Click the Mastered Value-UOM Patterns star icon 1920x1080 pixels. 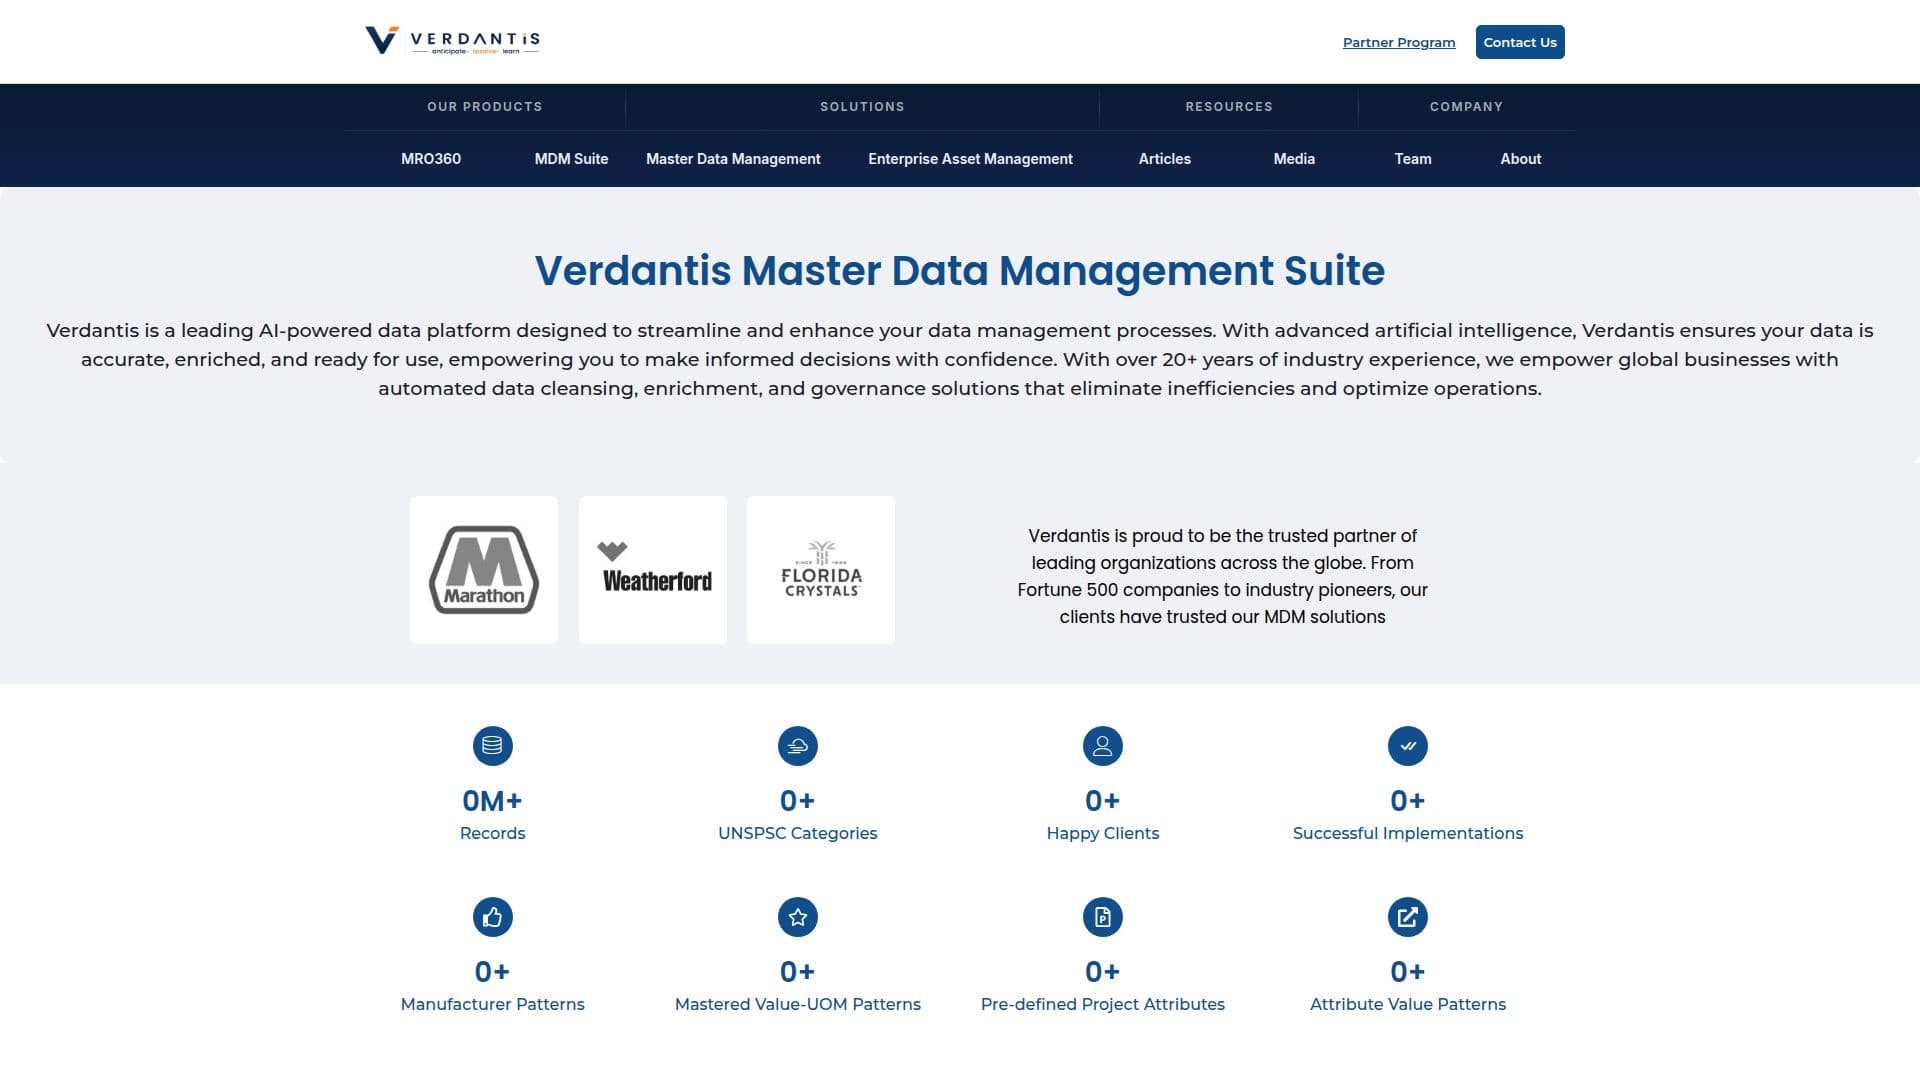[x=798, y=917]
